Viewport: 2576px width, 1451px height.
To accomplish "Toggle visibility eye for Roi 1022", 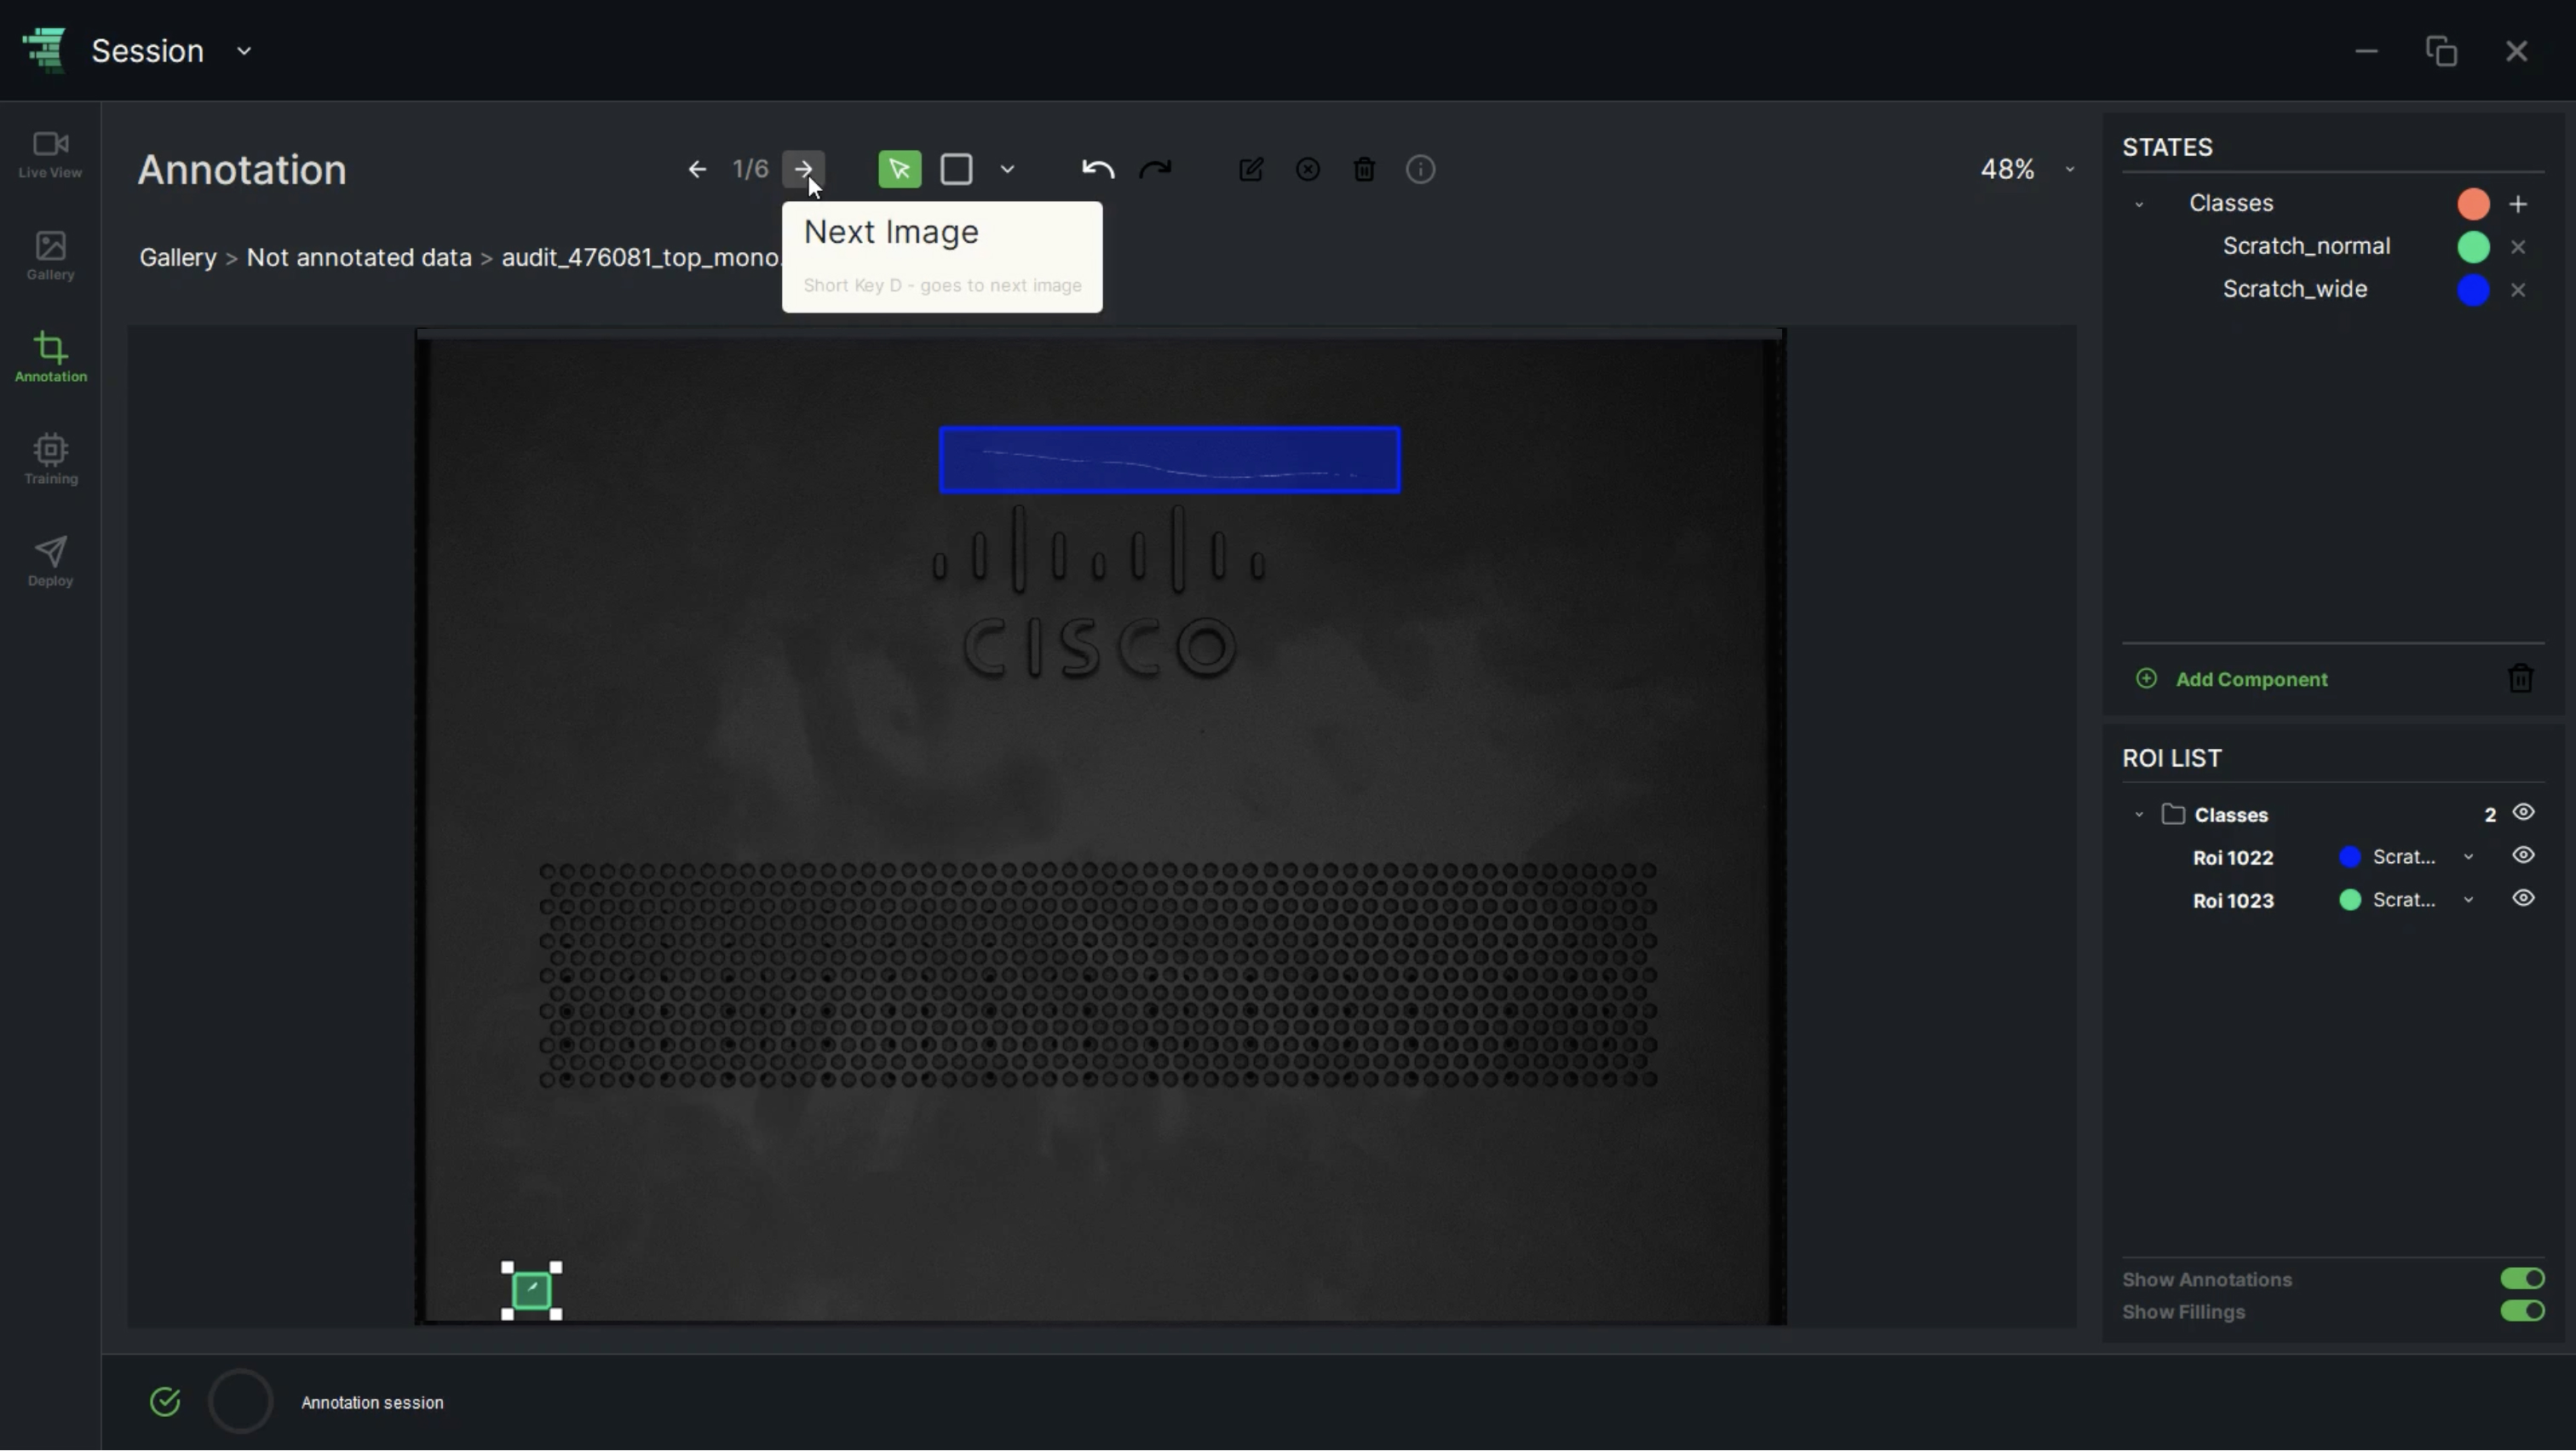I will click(2523, 856).
